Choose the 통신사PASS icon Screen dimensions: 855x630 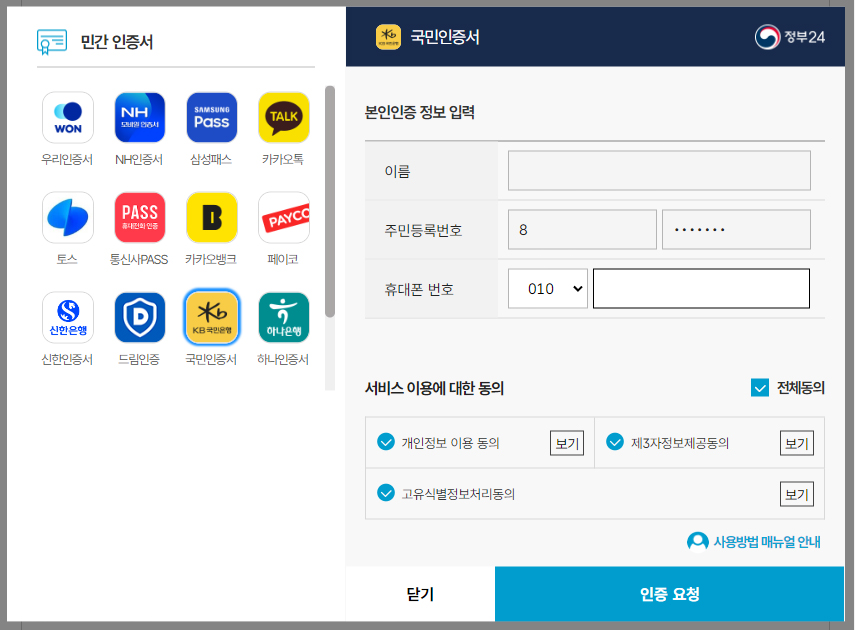point(140,217)
